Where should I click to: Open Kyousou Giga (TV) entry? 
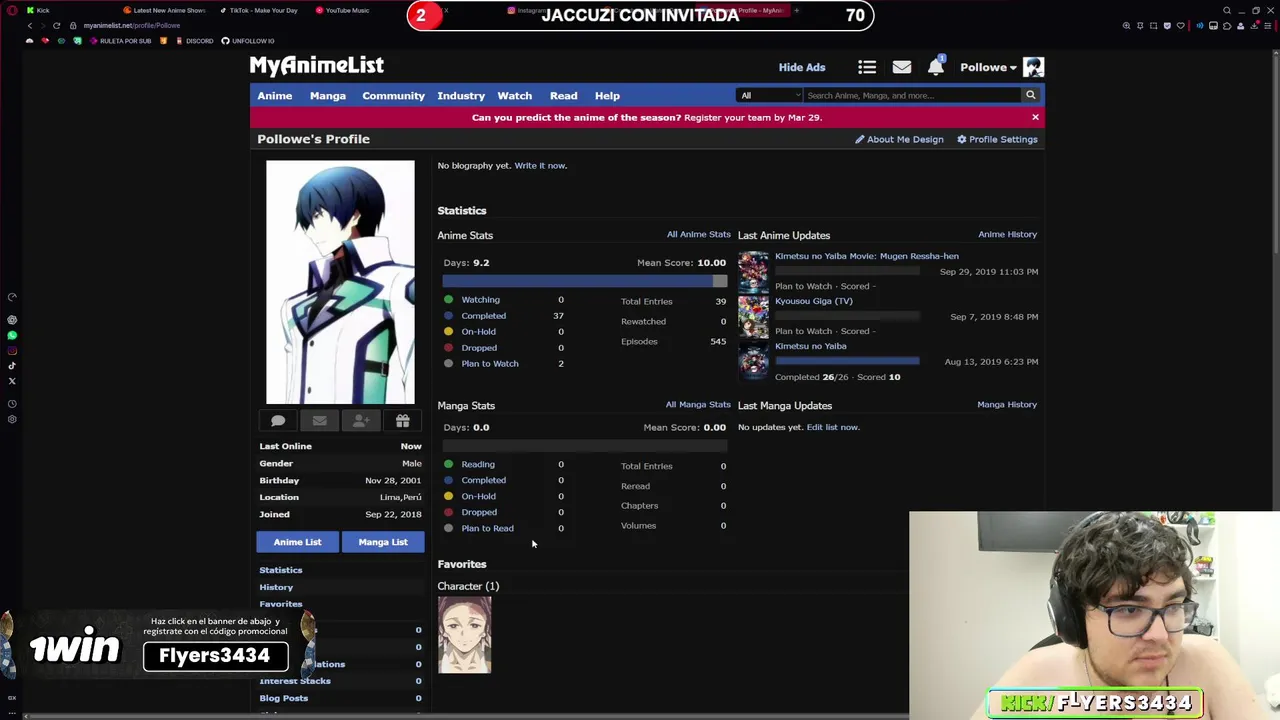tap(814, 301)
